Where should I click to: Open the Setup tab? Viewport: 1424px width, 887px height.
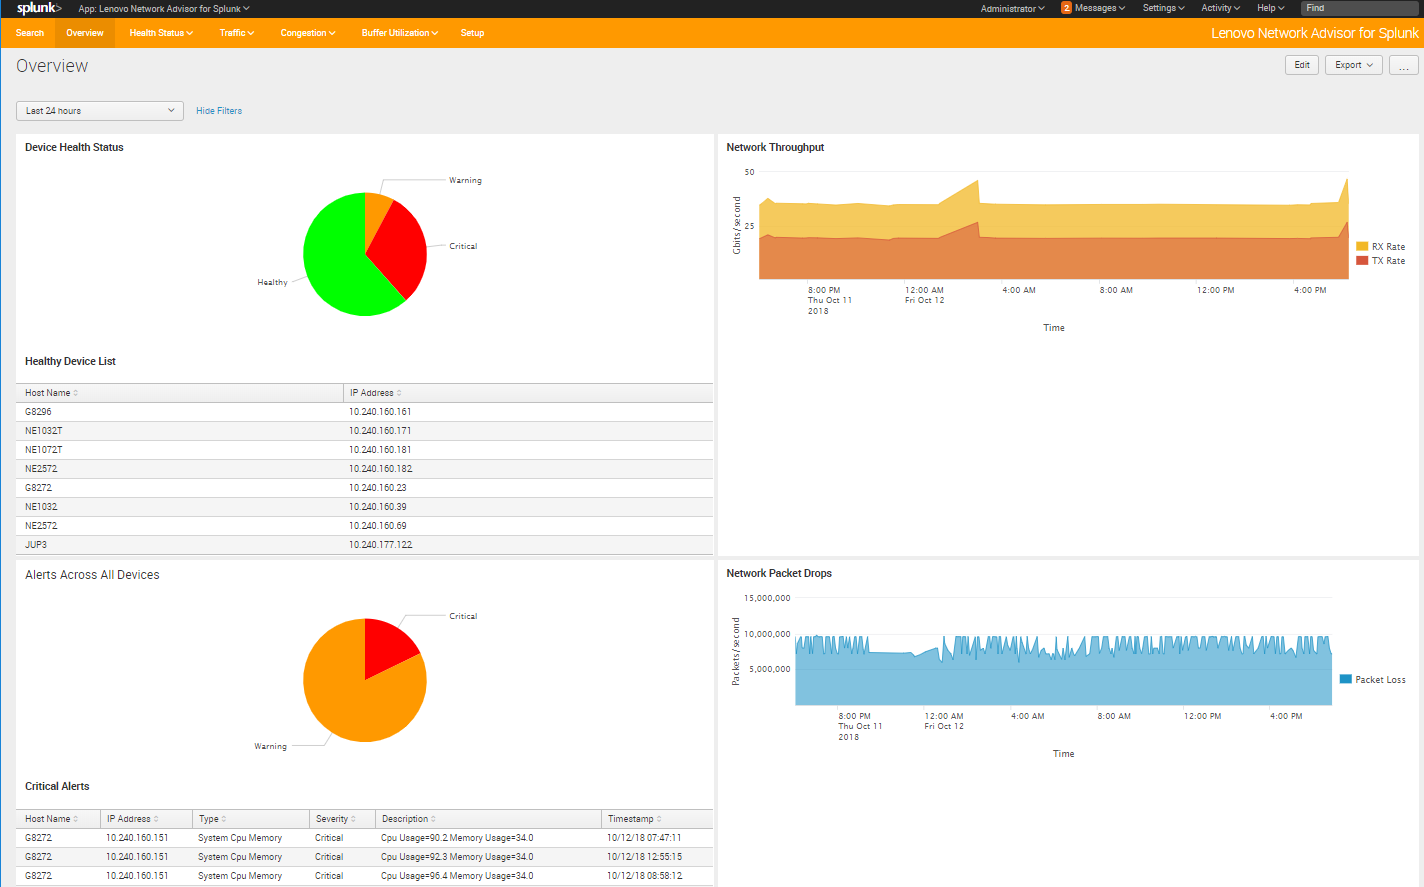point(472,33)
